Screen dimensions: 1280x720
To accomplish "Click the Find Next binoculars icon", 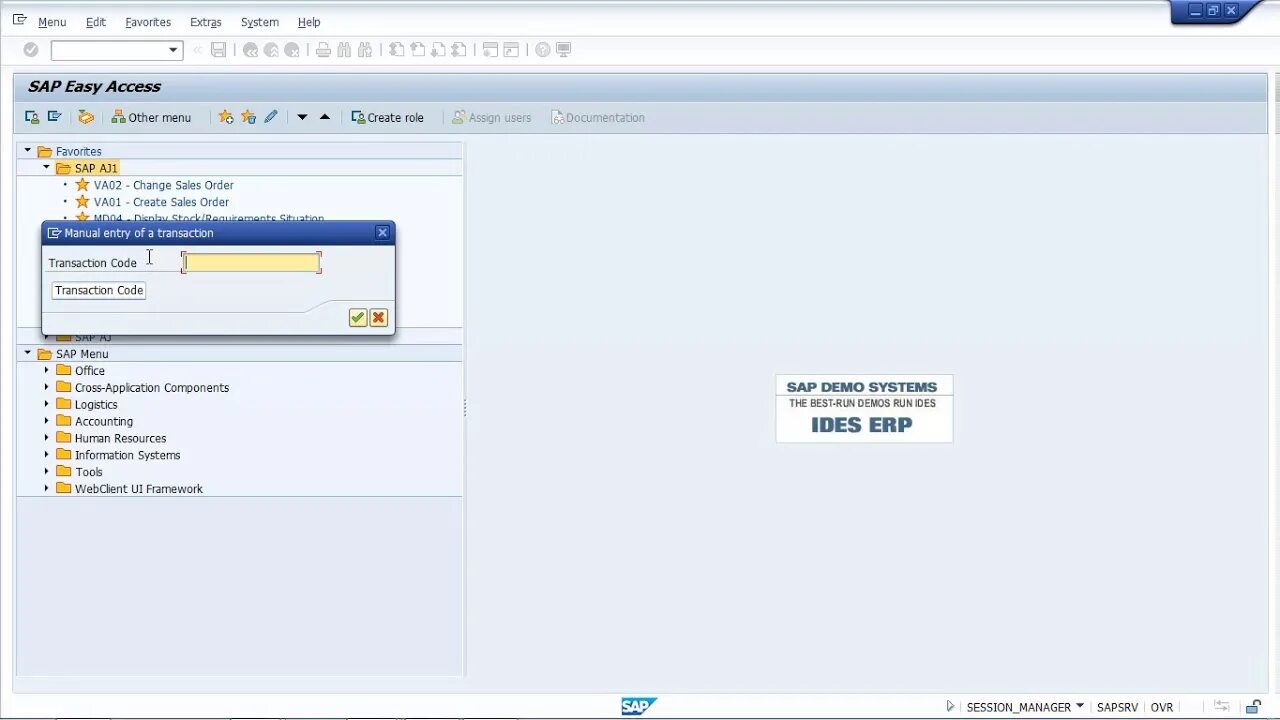I will (x=365, y=50).
